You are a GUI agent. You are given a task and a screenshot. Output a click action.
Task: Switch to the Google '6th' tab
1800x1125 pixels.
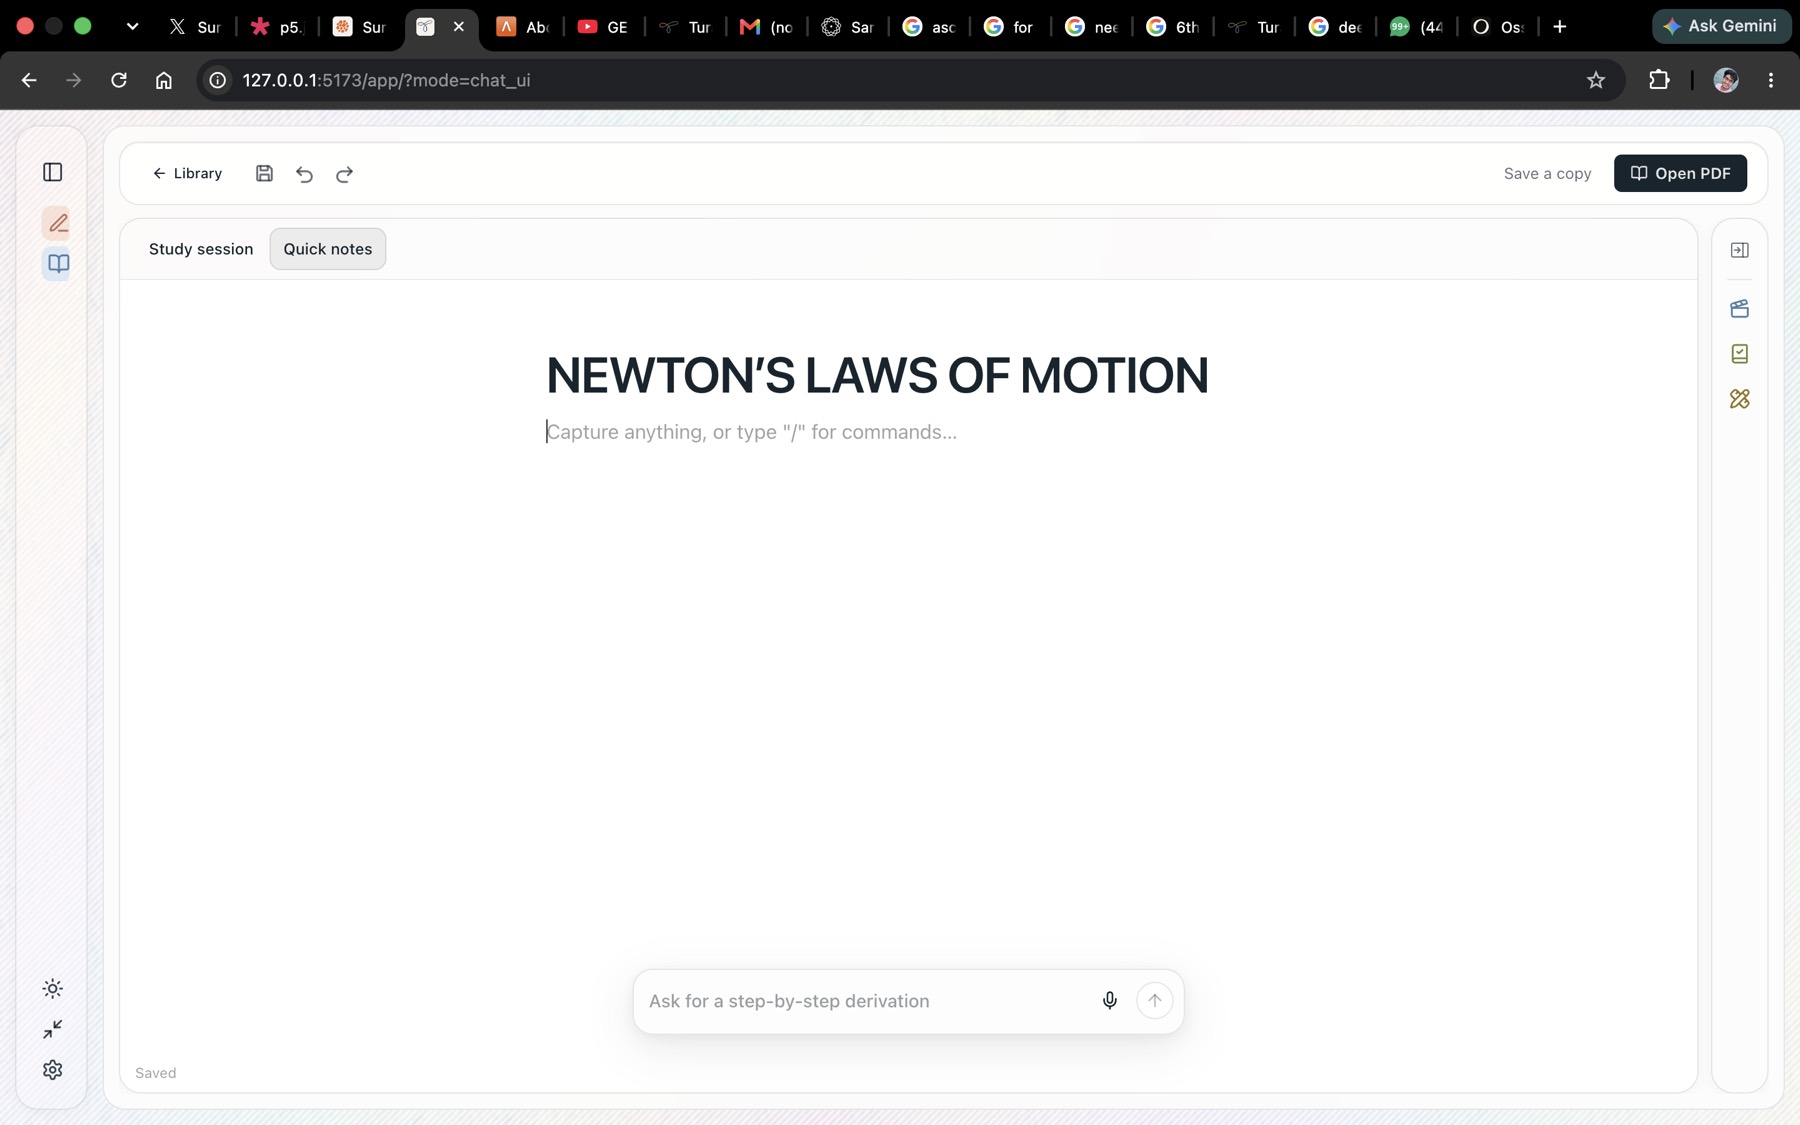point(1173,27)
